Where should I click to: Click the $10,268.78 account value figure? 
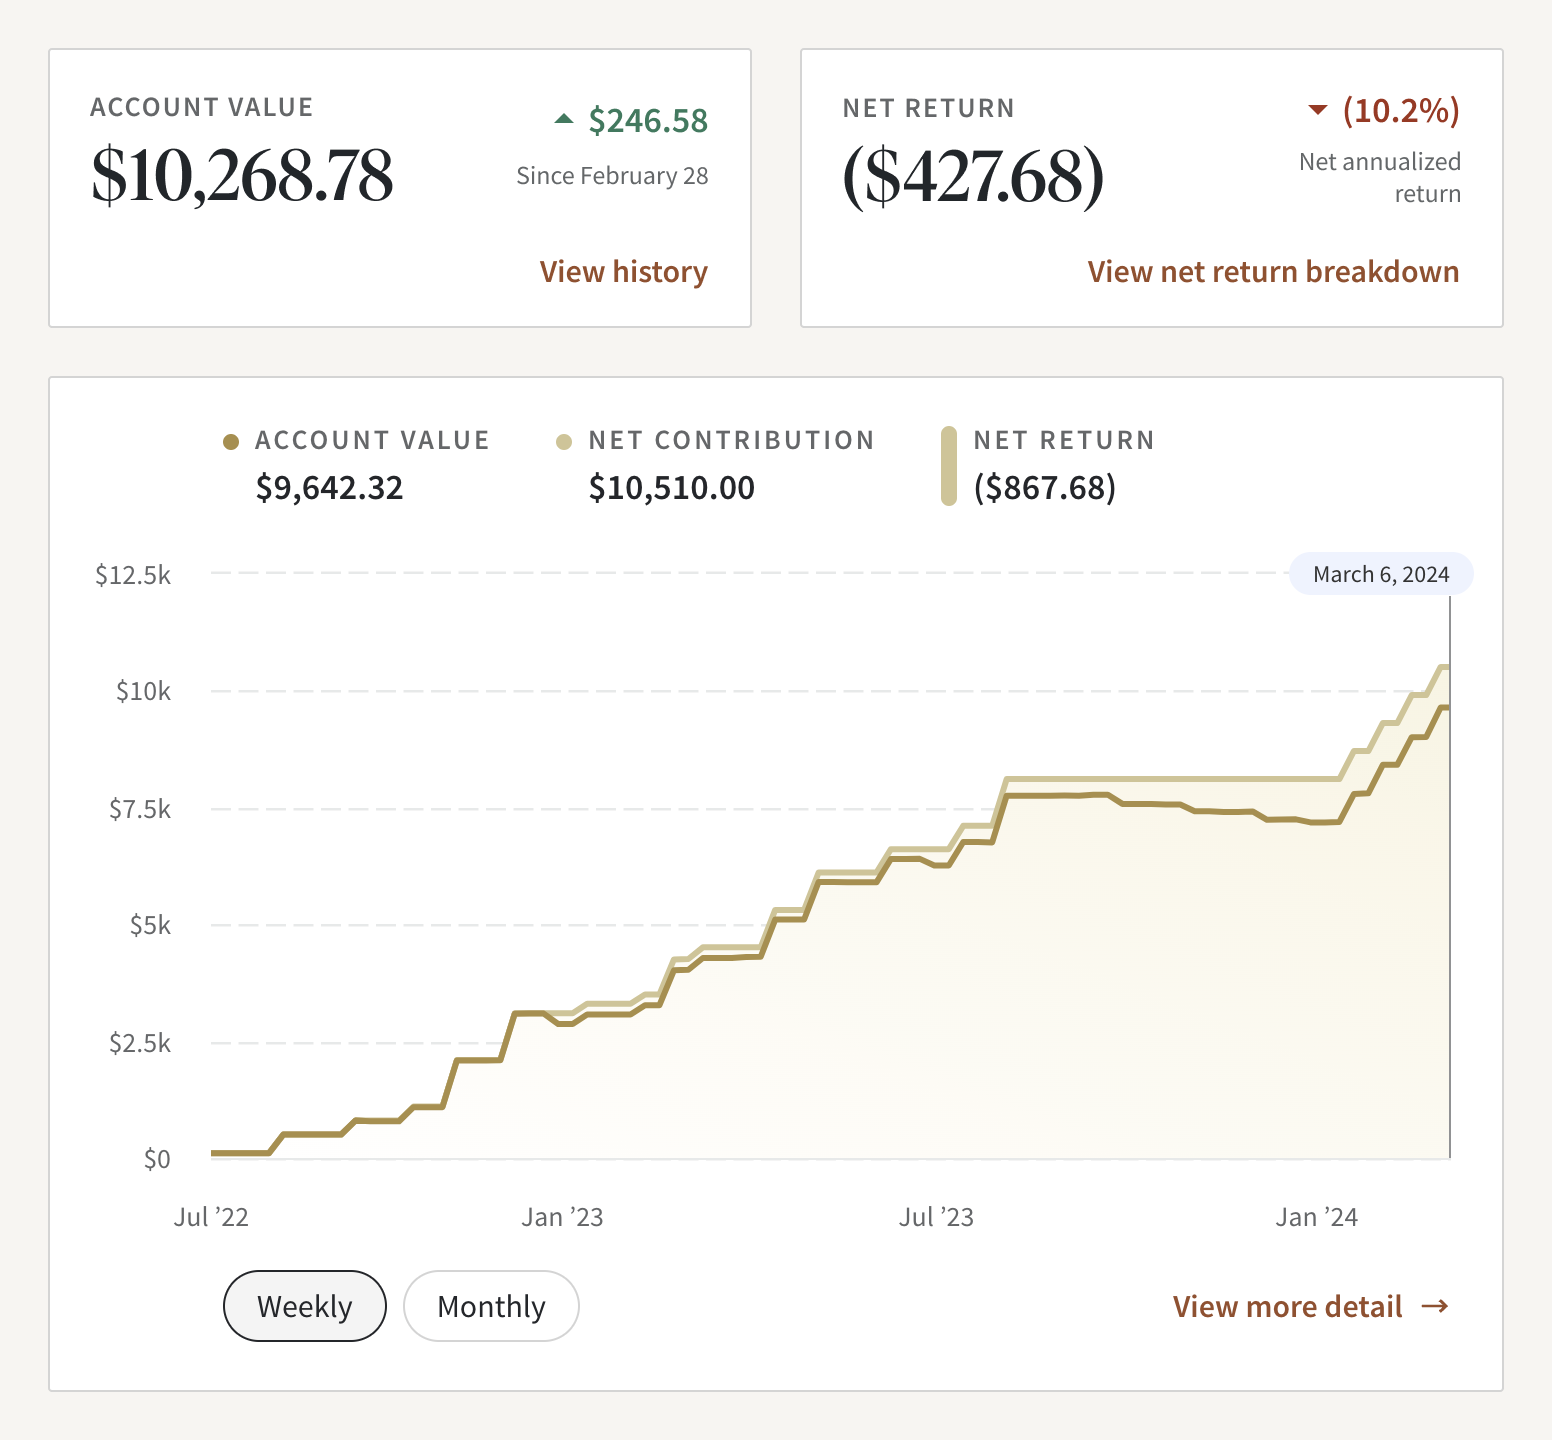(x=242, y=176)
